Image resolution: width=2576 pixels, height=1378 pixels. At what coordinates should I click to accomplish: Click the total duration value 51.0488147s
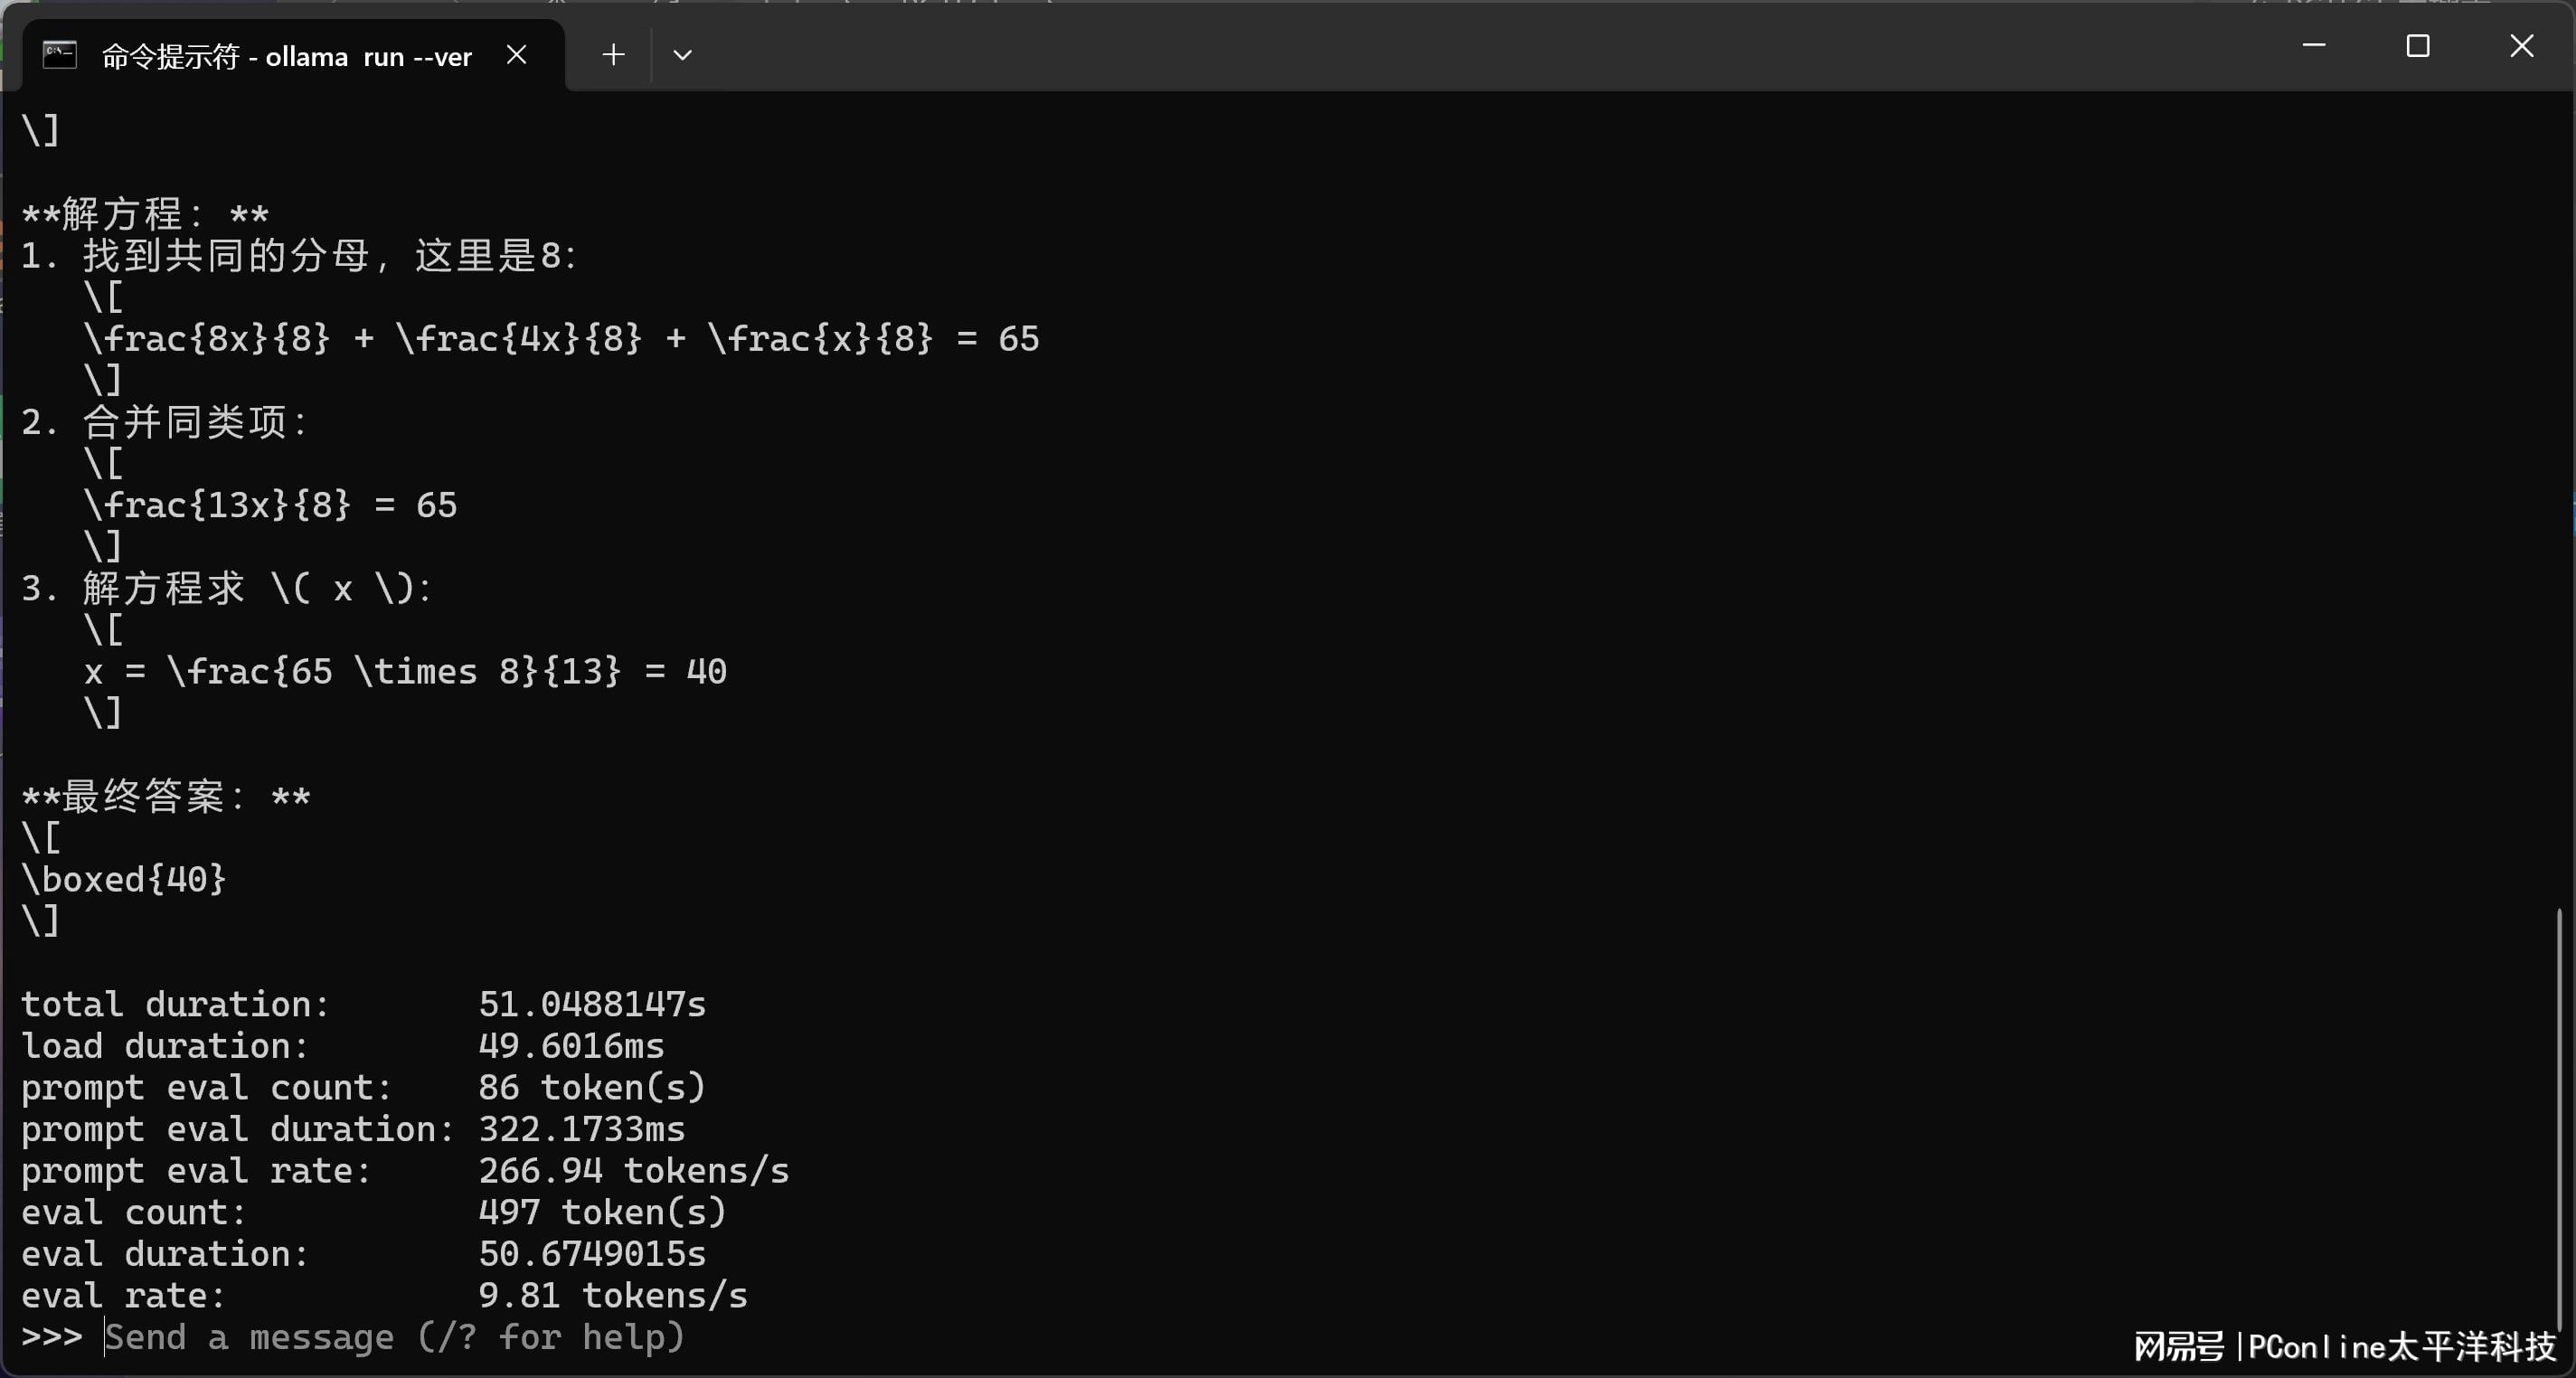click(592, 1004)
